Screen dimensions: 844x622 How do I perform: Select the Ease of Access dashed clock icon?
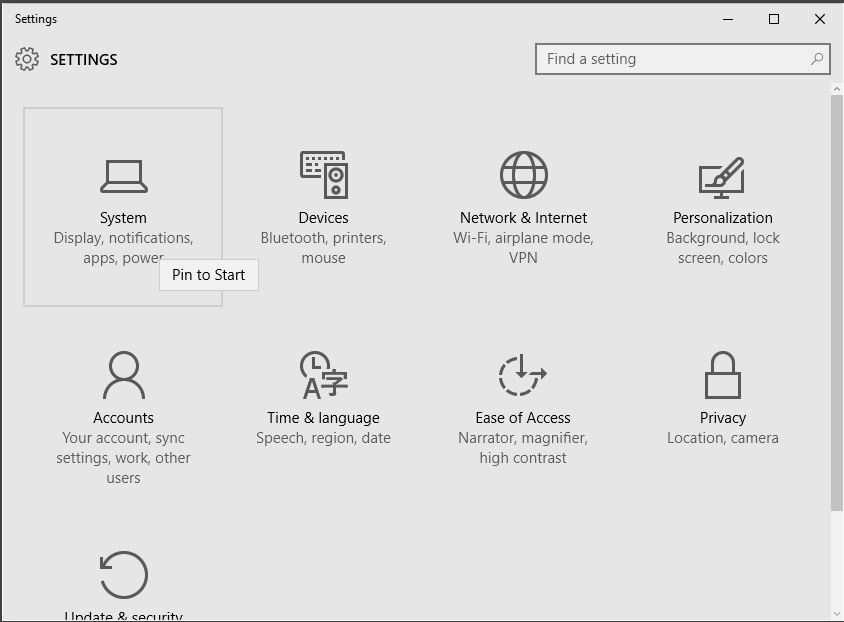click(522, 375)
